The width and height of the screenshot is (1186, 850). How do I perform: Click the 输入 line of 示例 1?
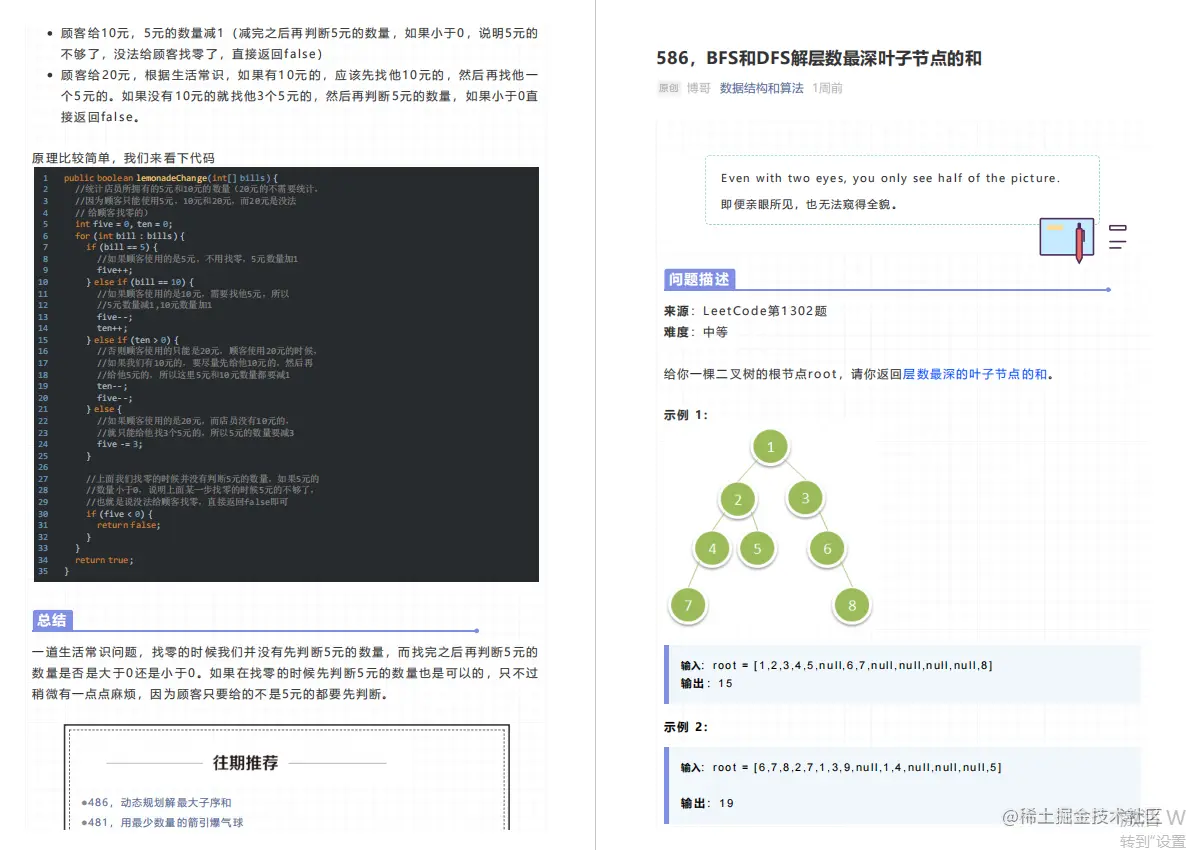coord(834,666)
